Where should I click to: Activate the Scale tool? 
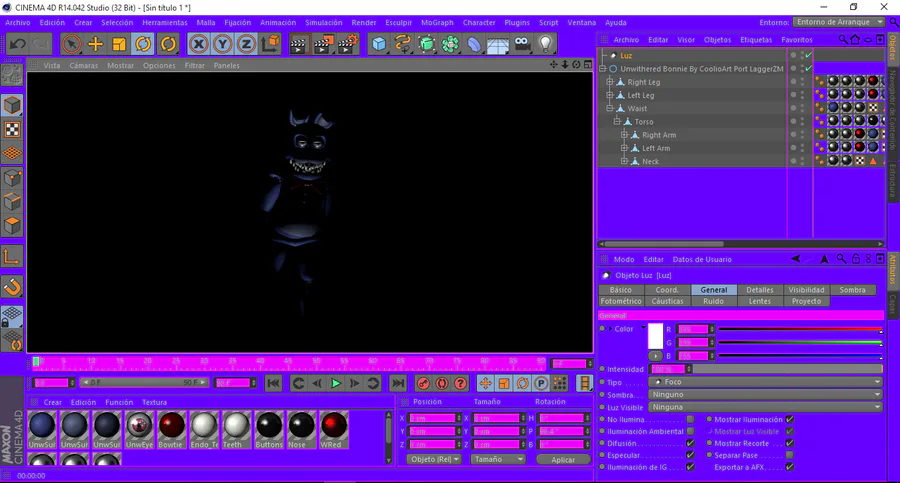tap(119, 44)
